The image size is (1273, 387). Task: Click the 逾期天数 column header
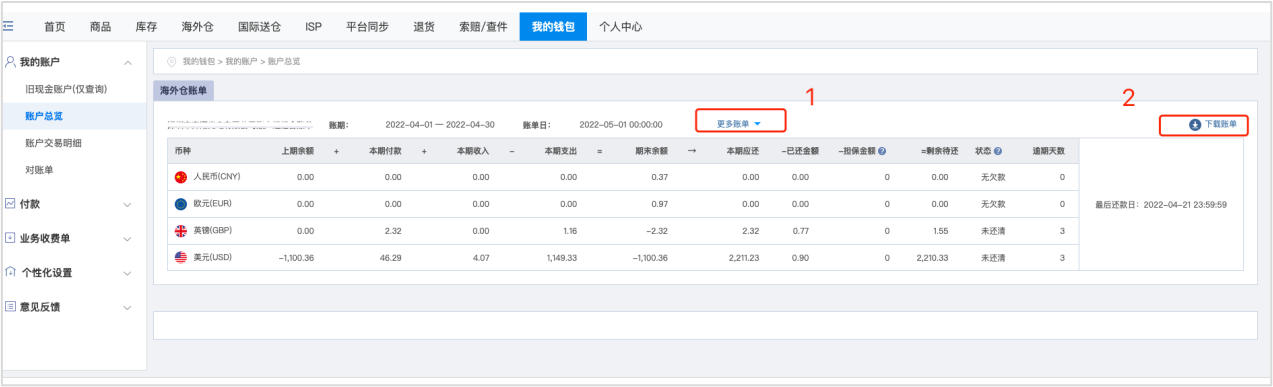click(x=1048, y=151)
